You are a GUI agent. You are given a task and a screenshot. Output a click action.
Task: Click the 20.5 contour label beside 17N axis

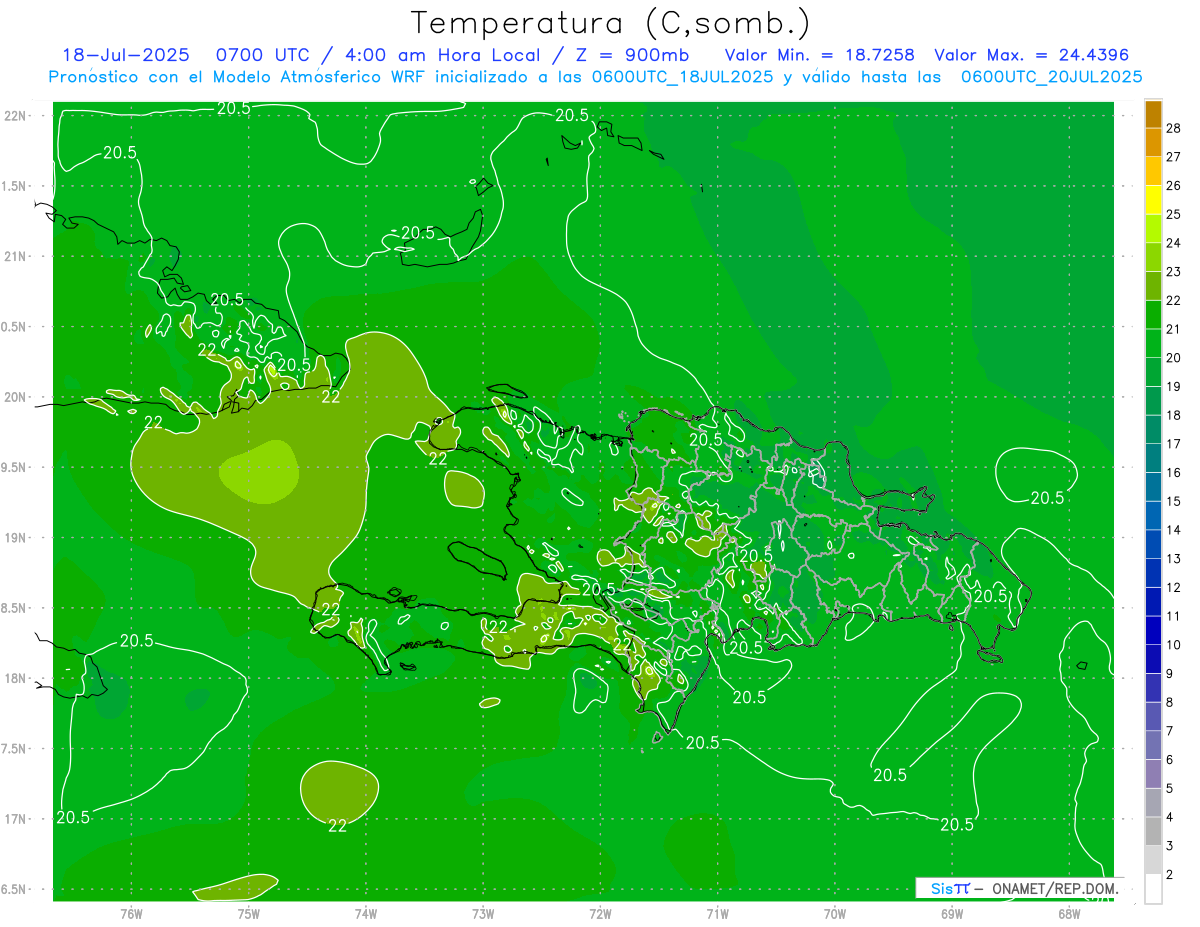73,817
